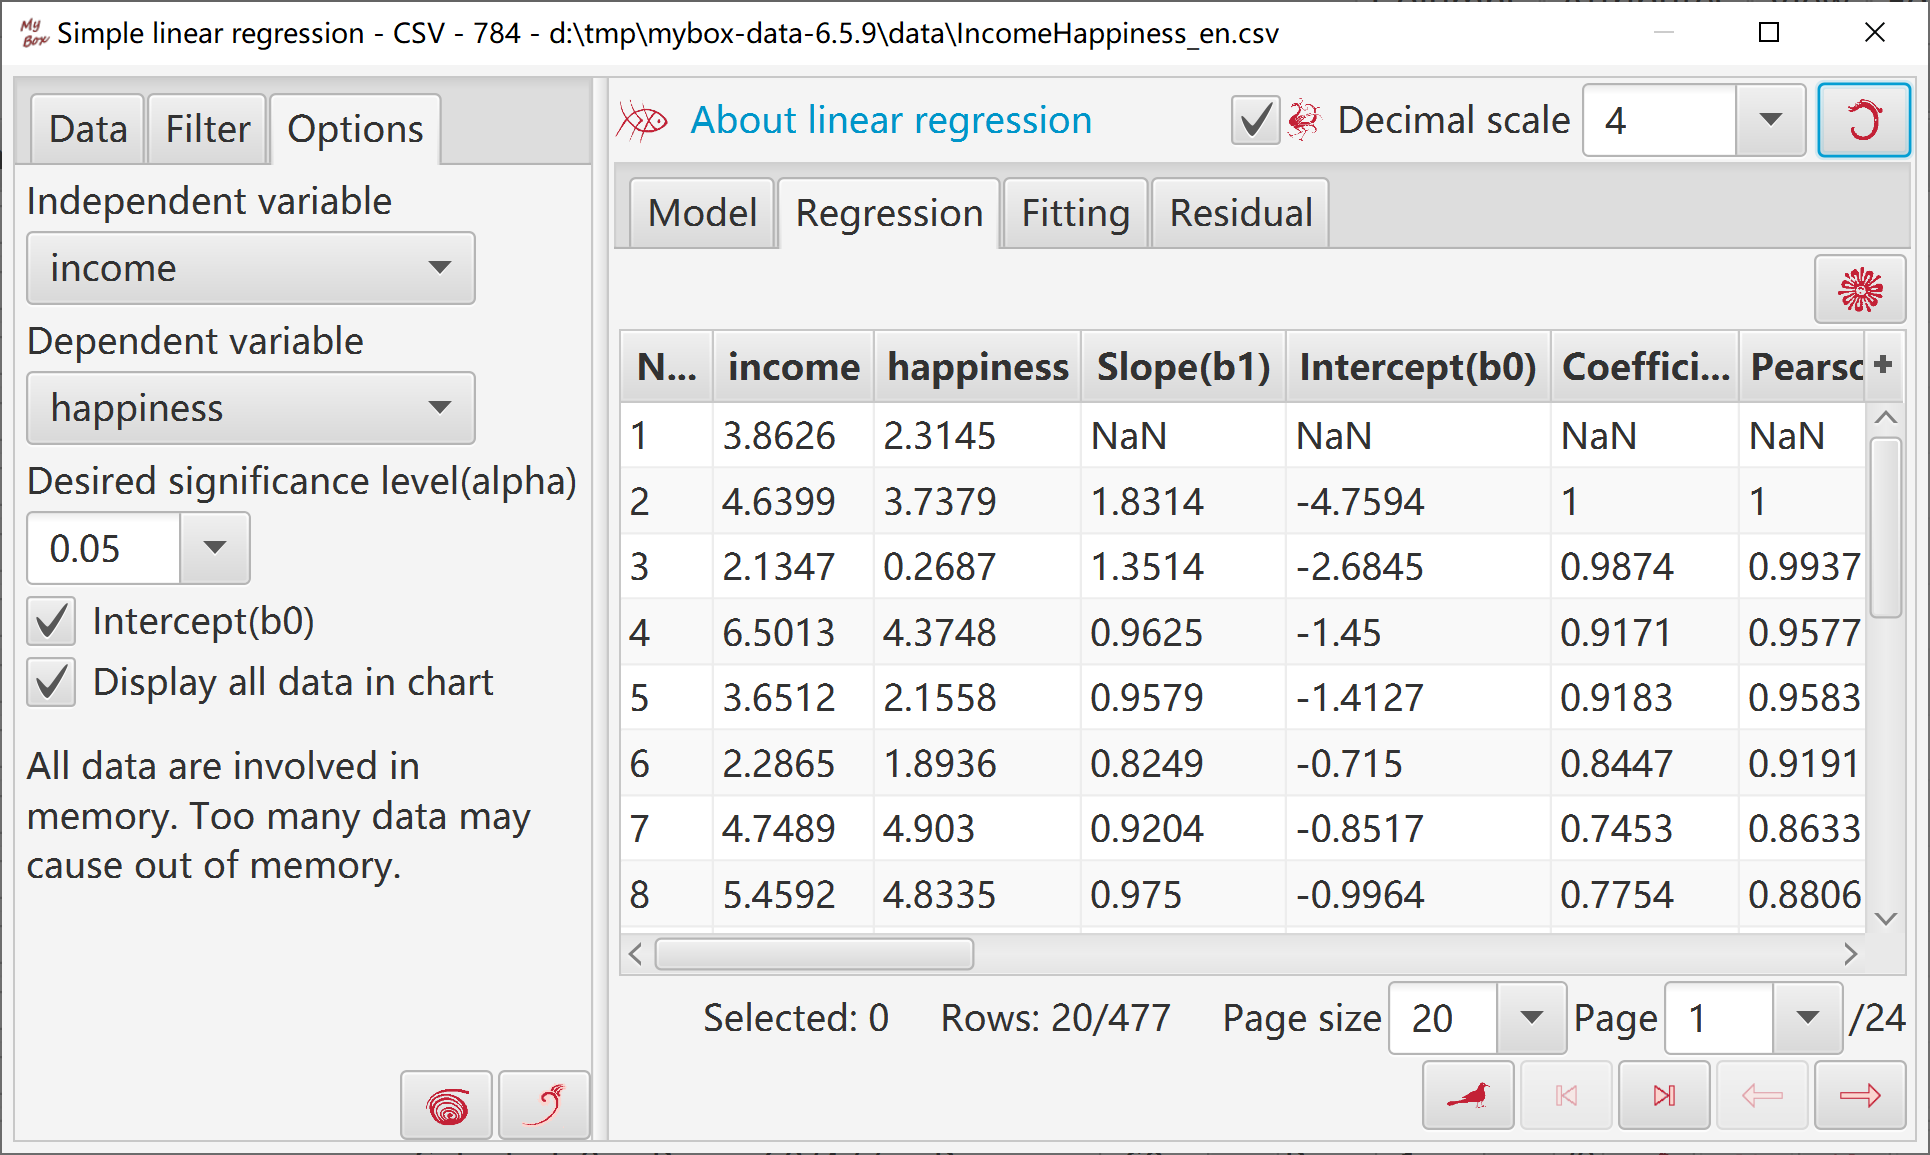Click the MyBox app icon in title bar

coord(34,33)
